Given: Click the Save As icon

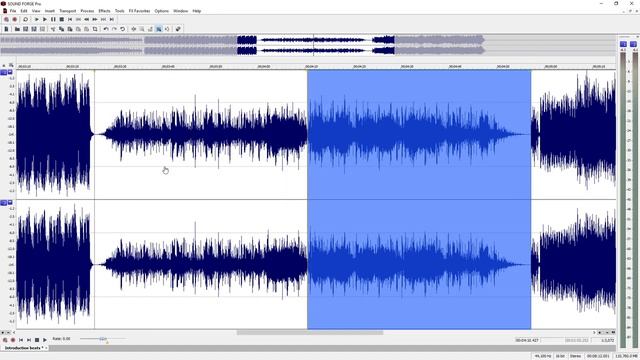Looking at the screenshot, I should coord(34,29).
